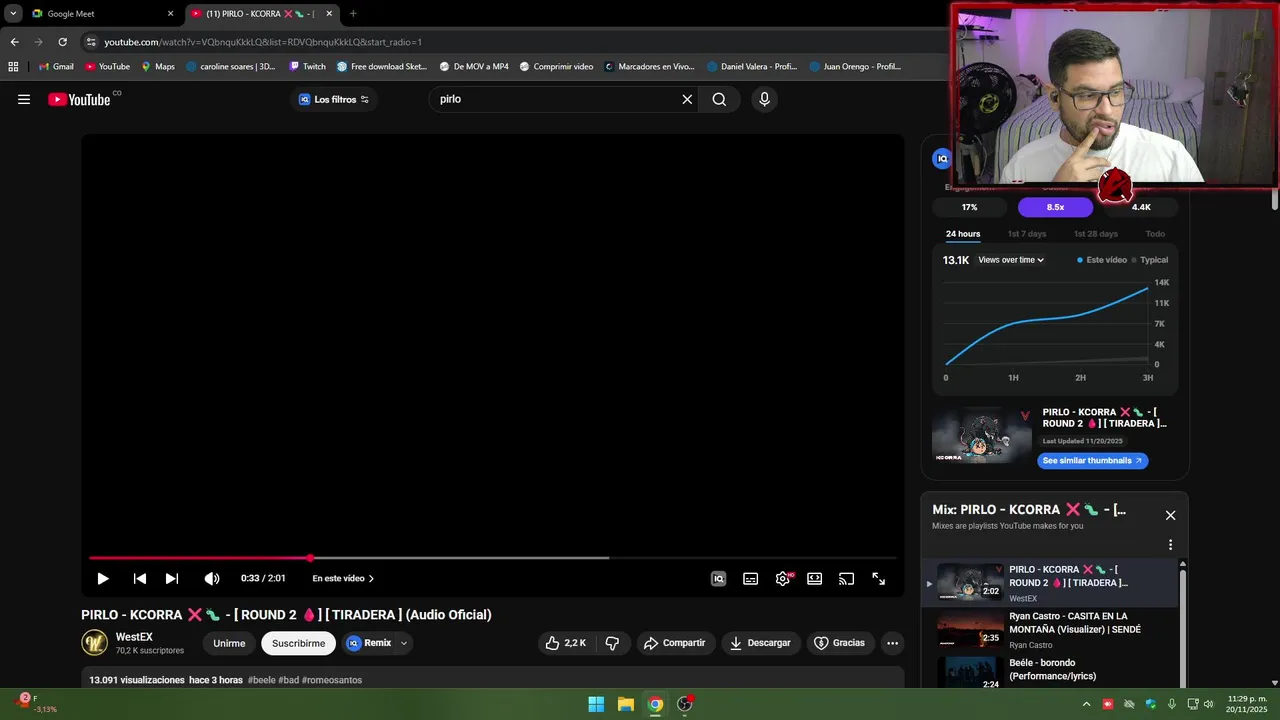
Task: Close the Mix playlist panel
Action: tap(1170, 516)
